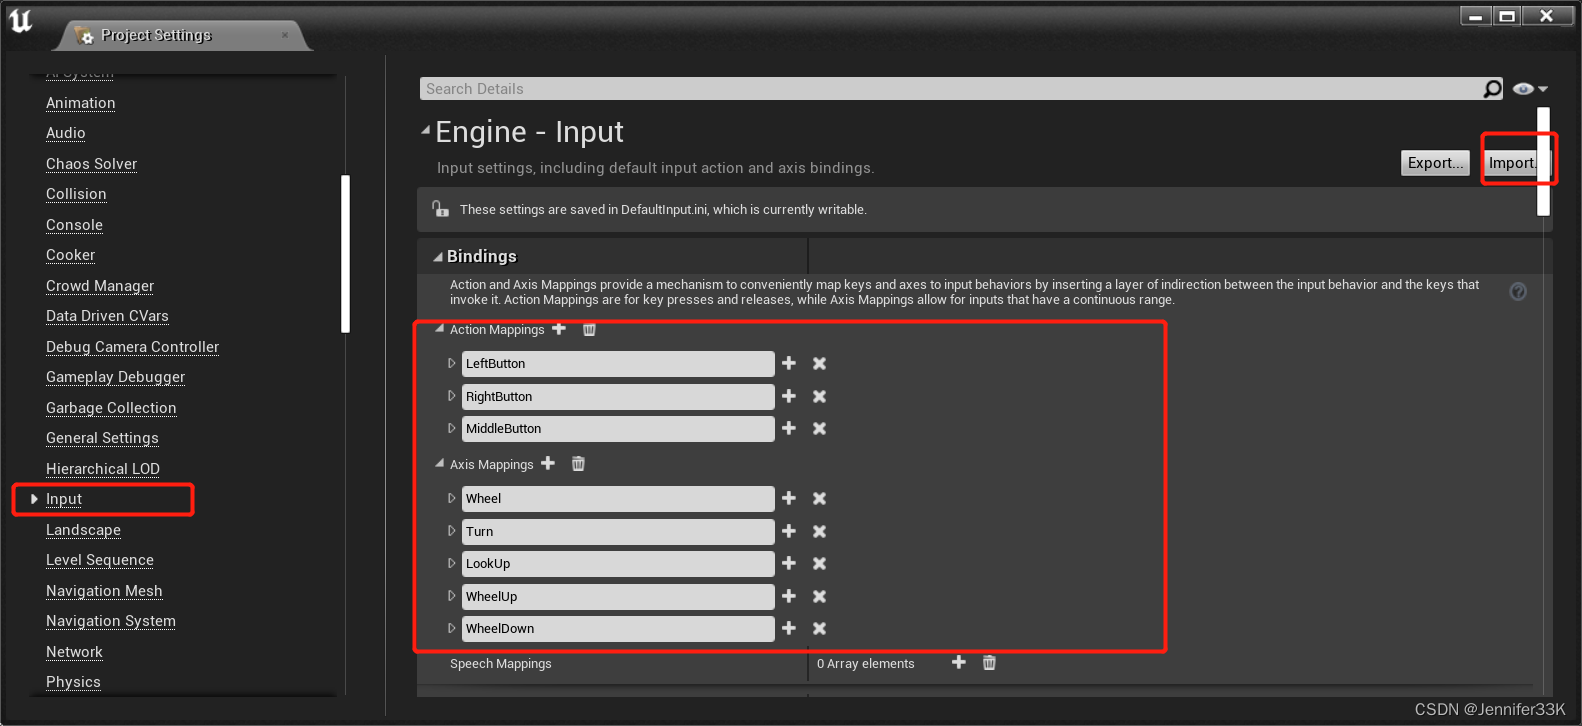The image size is (1582, 726).
Task: Add a Speech Mappings array element
Action: click(959, 662)
